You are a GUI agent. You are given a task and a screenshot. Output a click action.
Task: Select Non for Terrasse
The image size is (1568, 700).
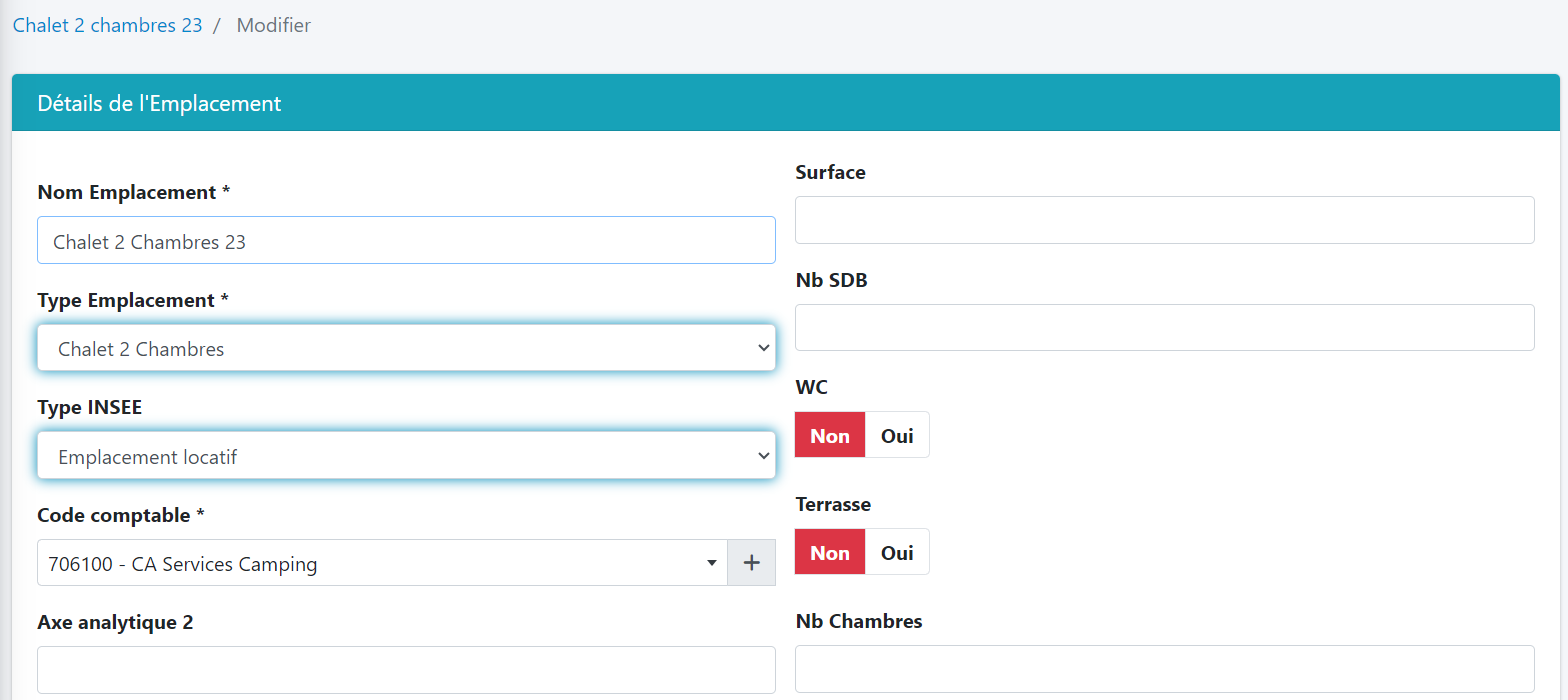830,553
